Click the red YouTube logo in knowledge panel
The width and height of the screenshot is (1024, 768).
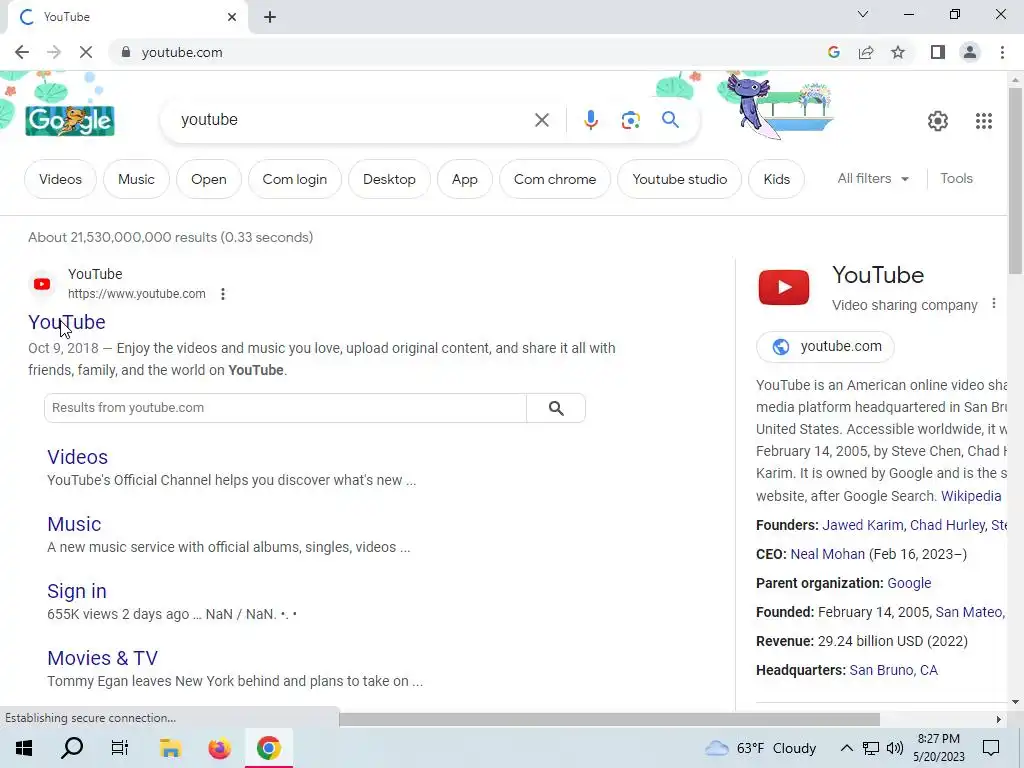click(784, 287)
